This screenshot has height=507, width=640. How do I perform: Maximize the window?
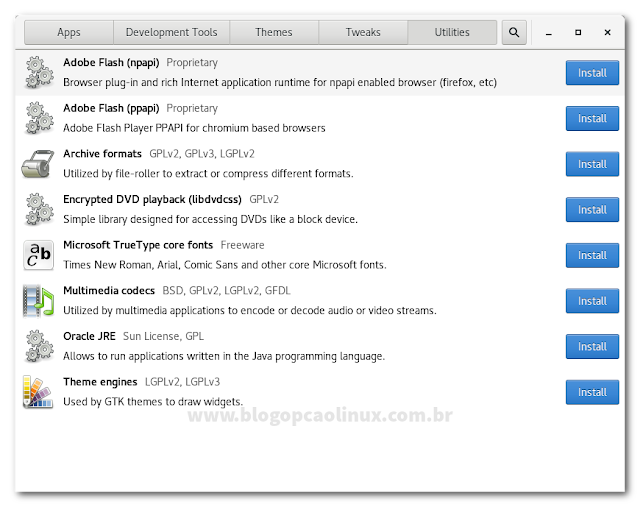click(578, 32)
